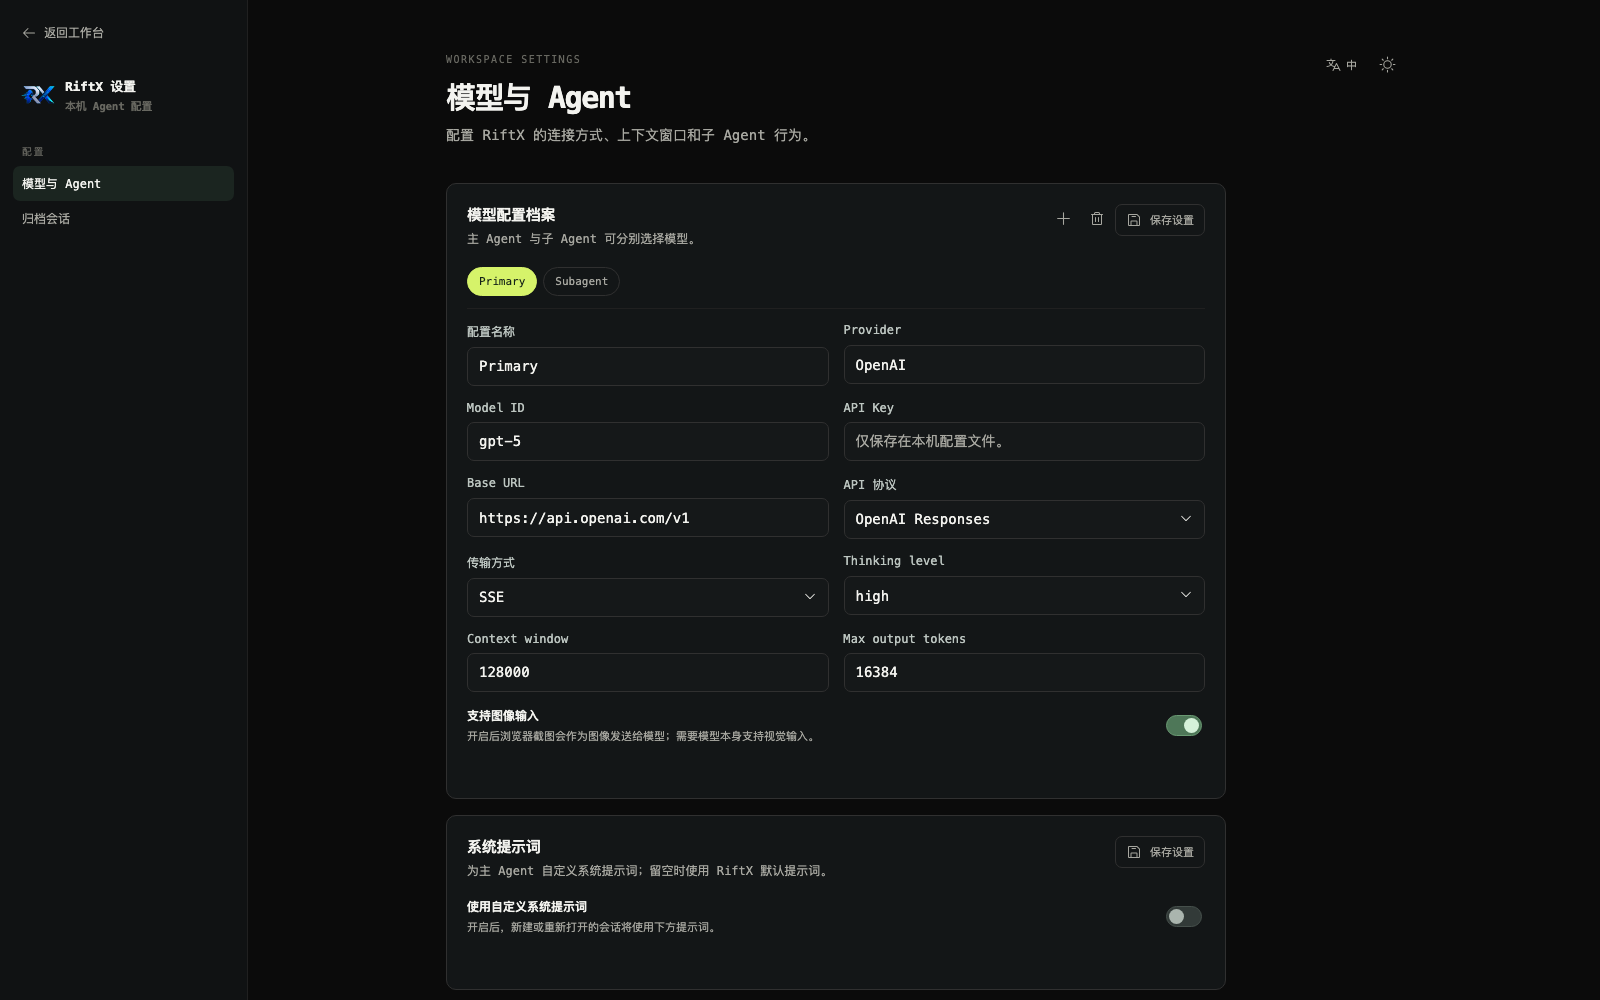Edit the Context window value 128000
Image resolution: width=1600 pixels, height=1000 pixels.
647,672
